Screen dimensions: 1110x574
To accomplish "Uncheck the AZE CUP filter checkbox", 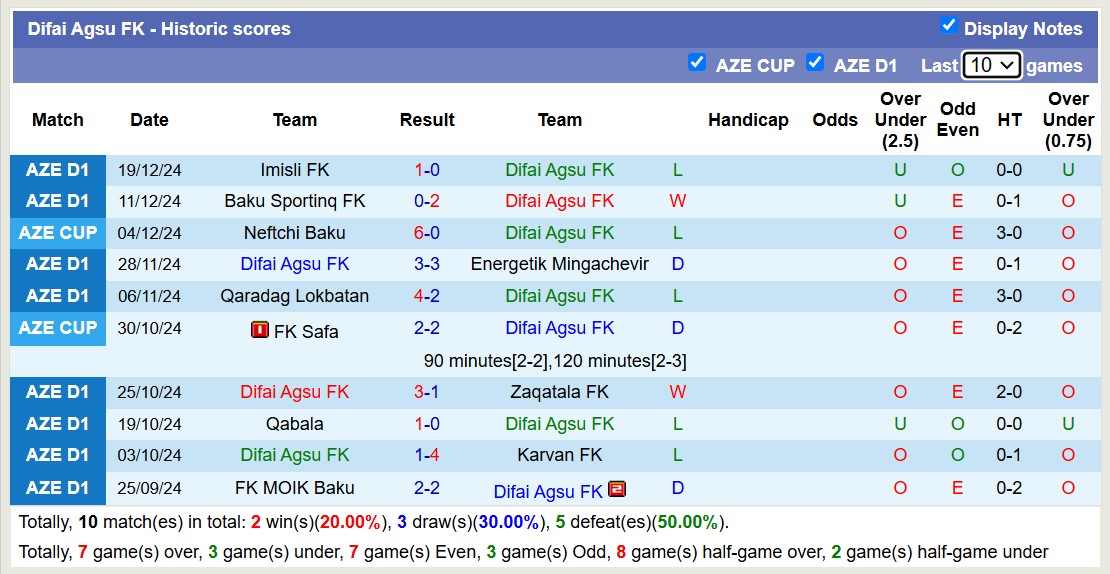I will (x=697, y=63).
